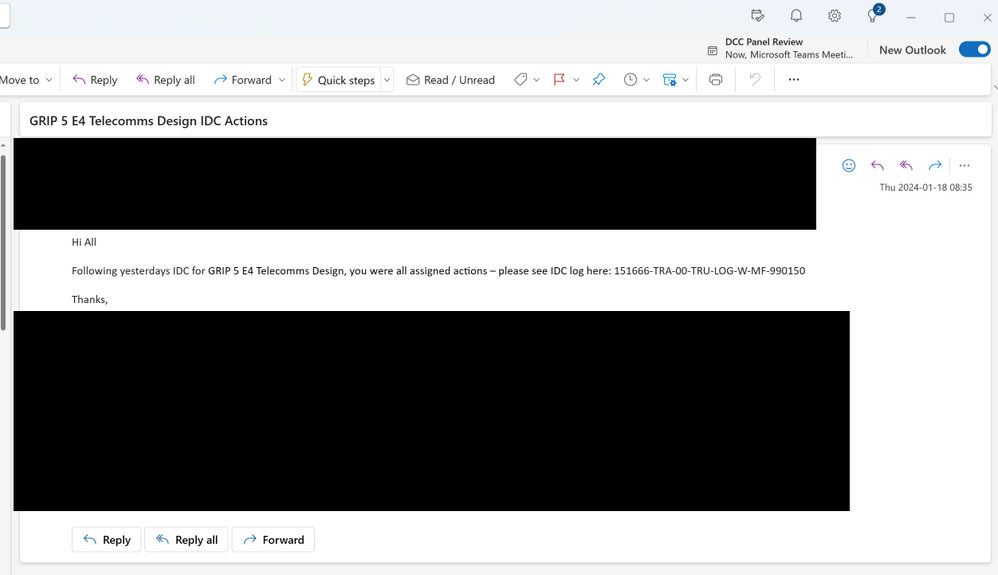
Task: Open Outlook settings gear
Action: (x=834, y=16)
